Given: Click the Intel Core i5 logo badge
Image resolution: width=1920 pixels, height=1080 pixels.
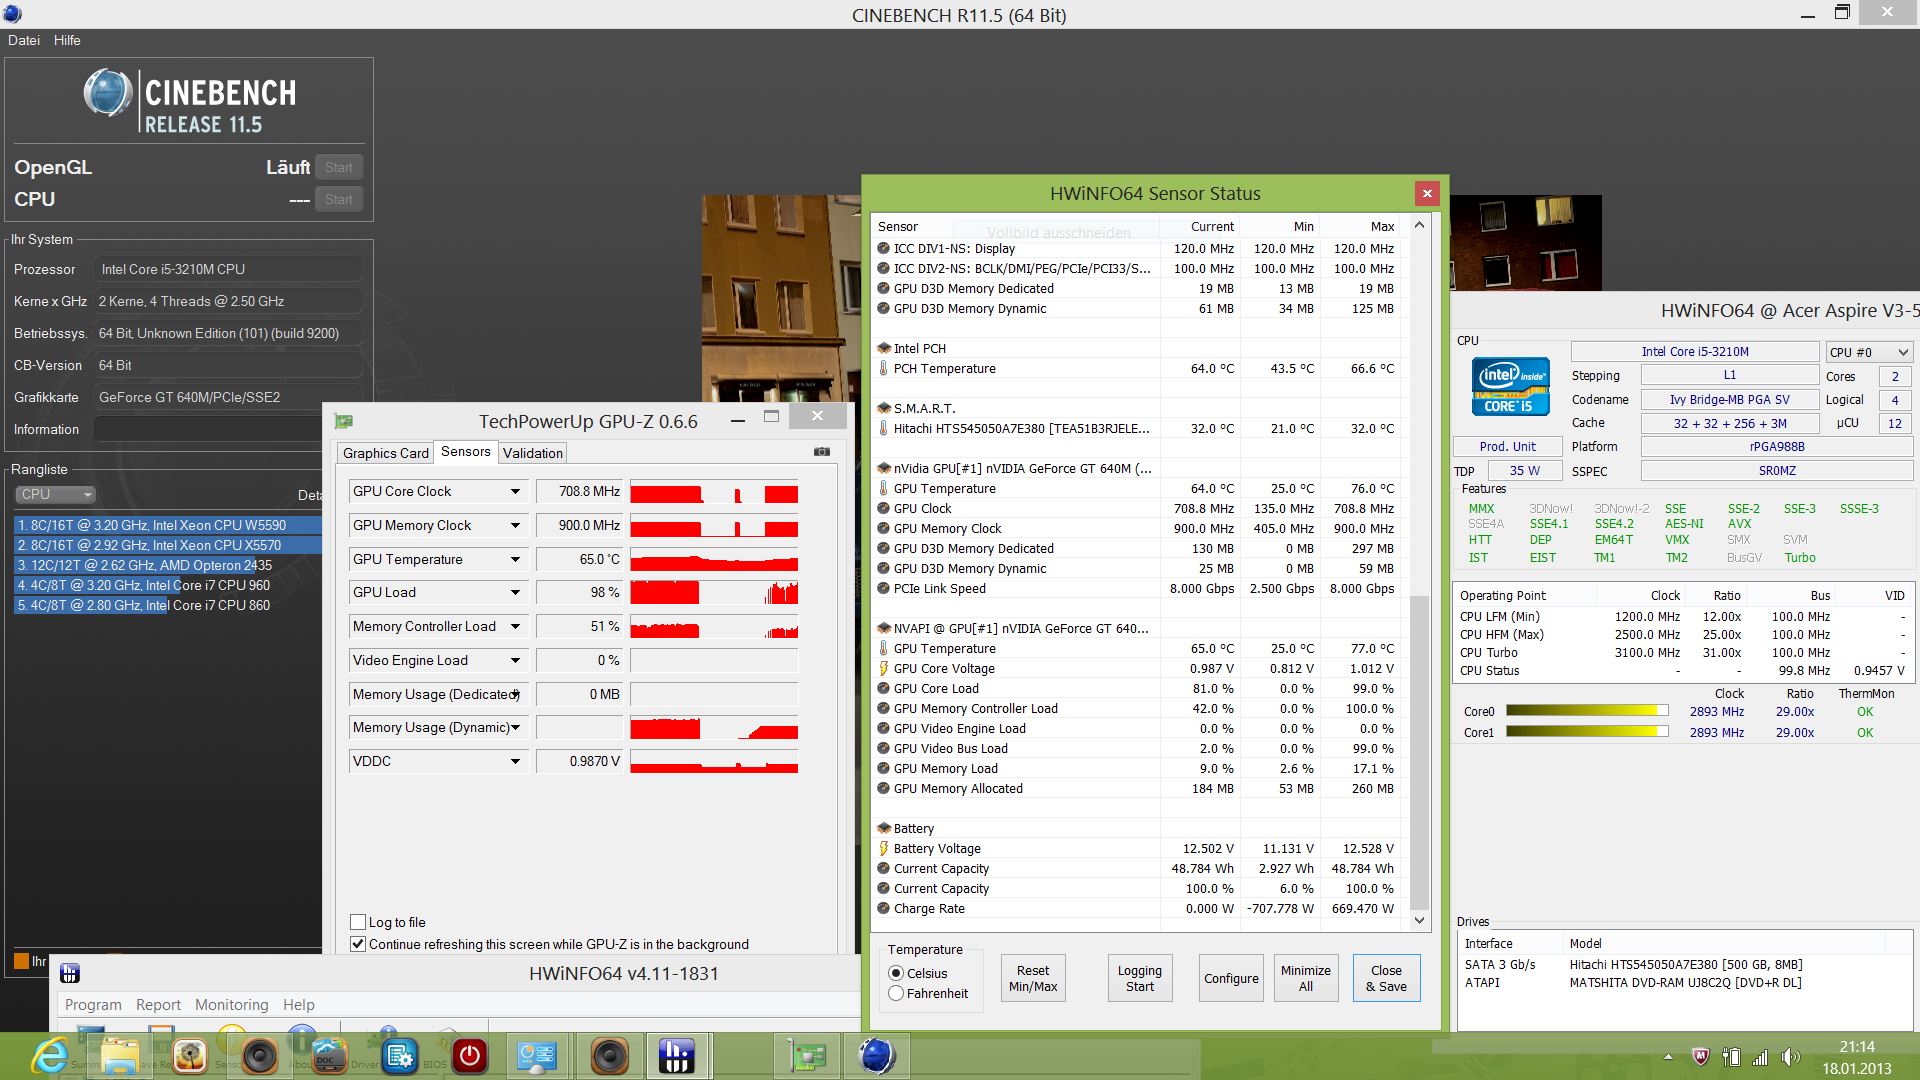Looking at the screenshot, I should tap(1510, 386).
